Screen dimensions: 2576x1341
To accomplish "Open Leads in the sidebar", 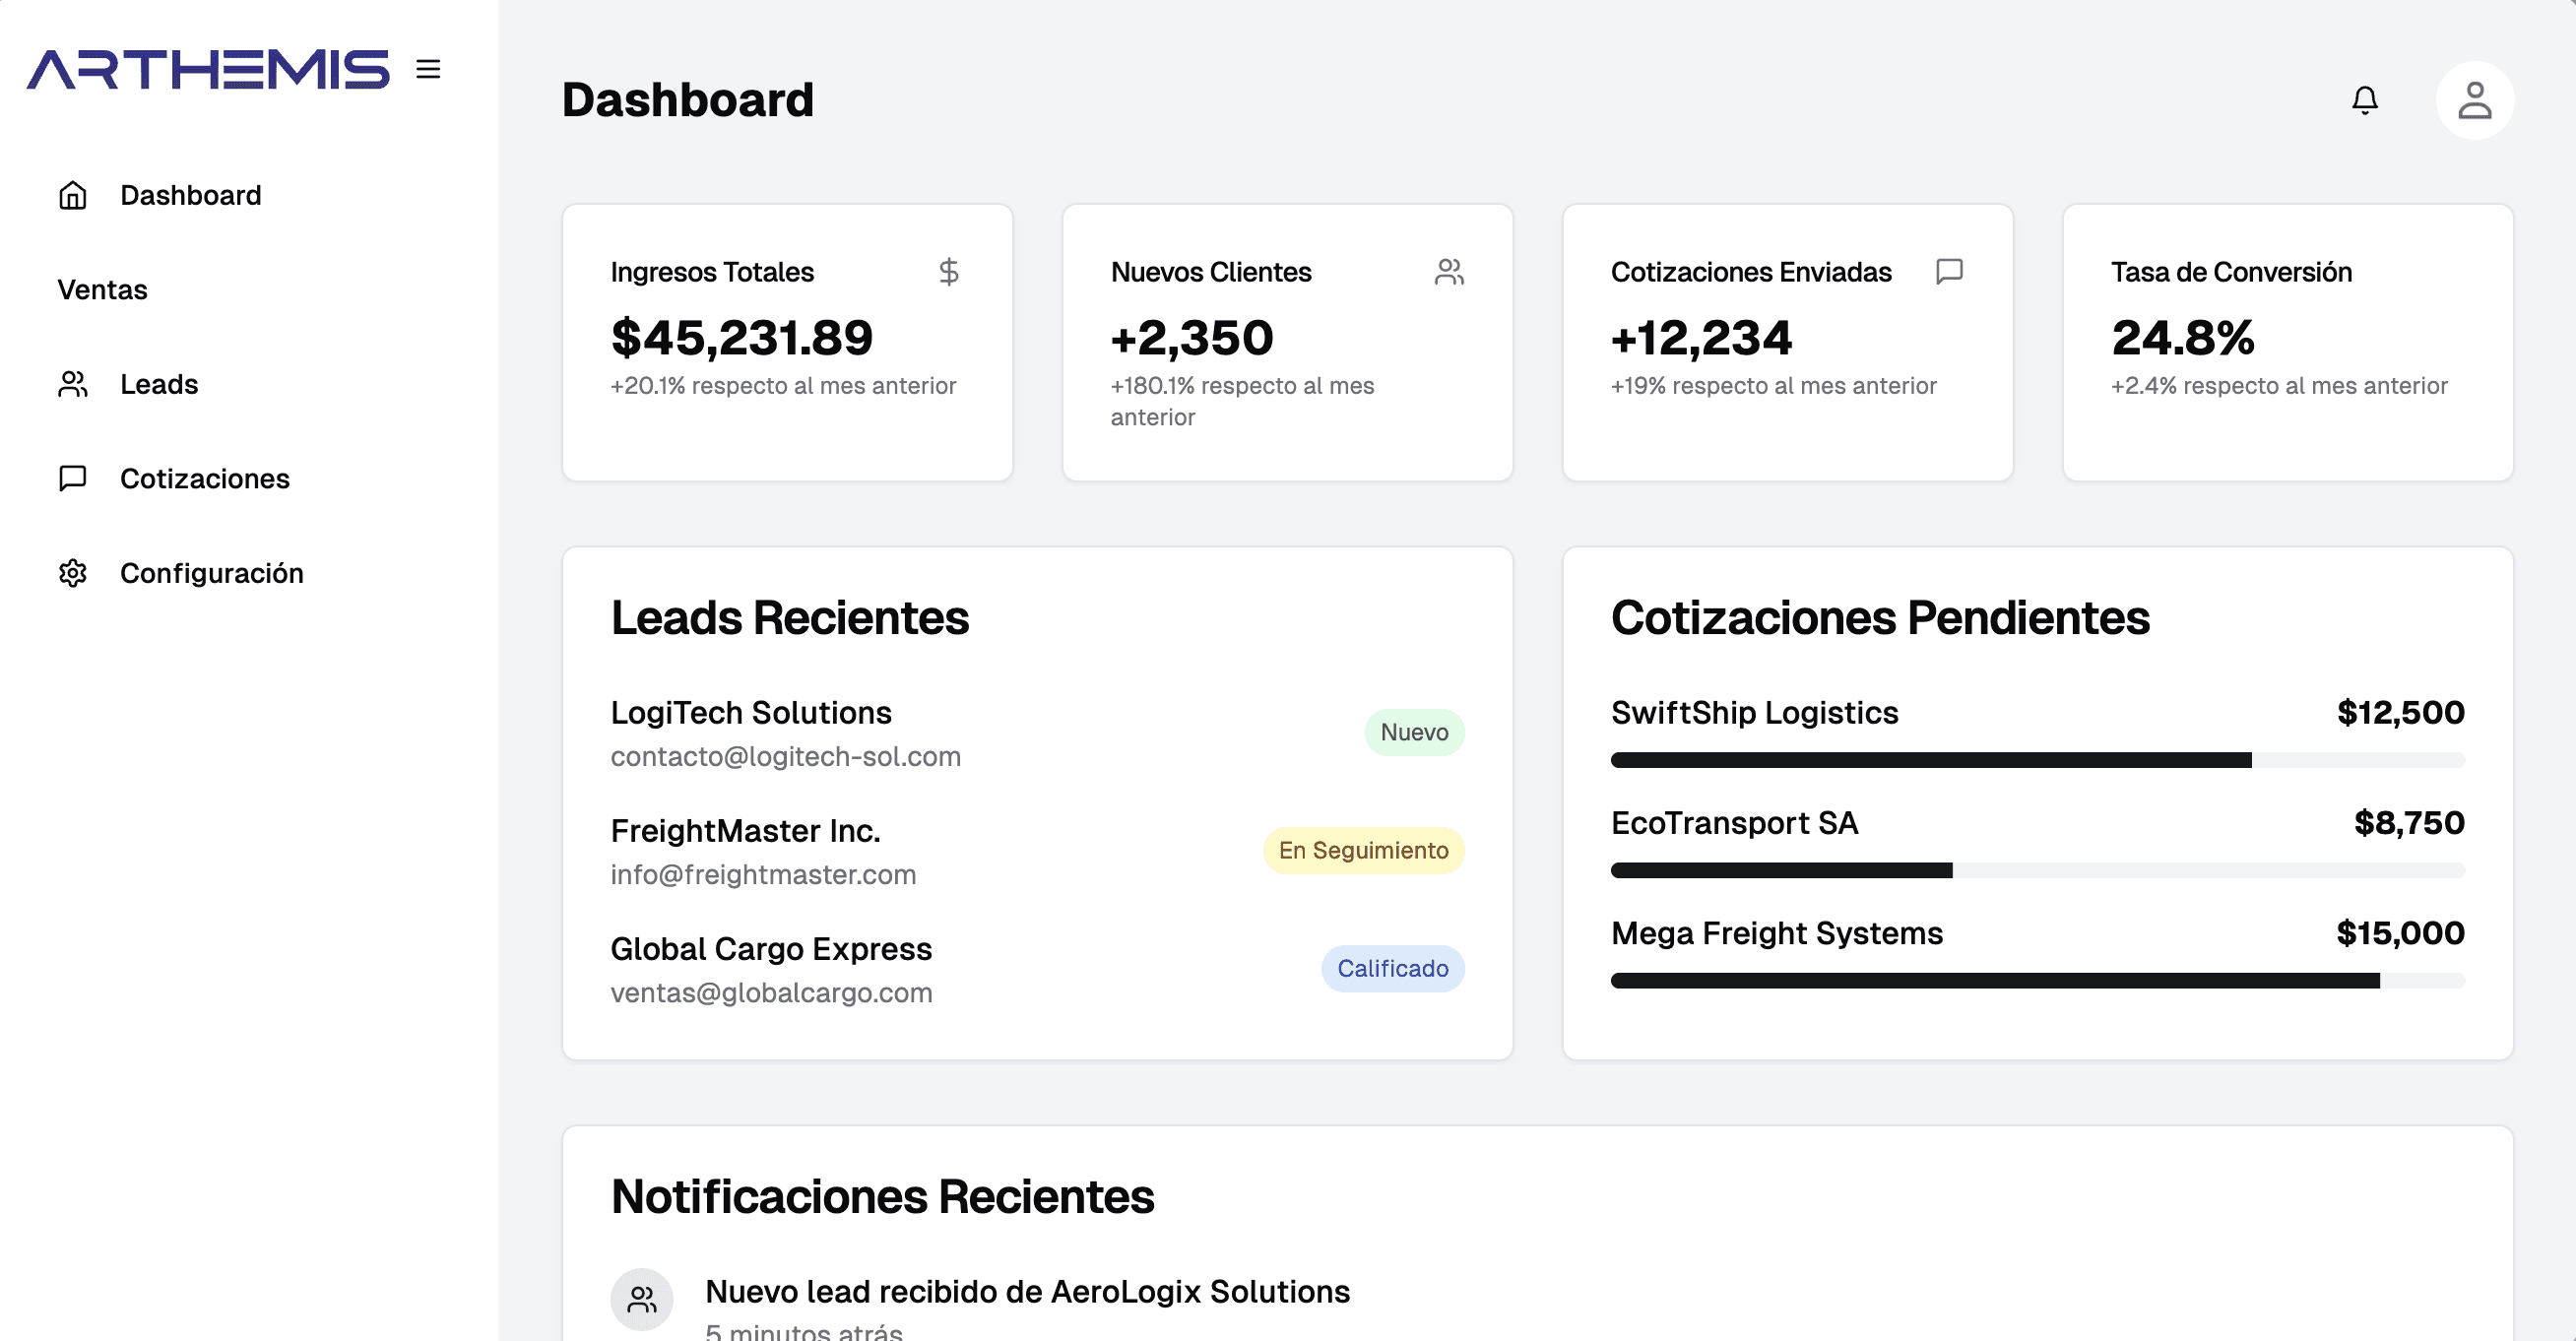I will (x=158, y=384).
